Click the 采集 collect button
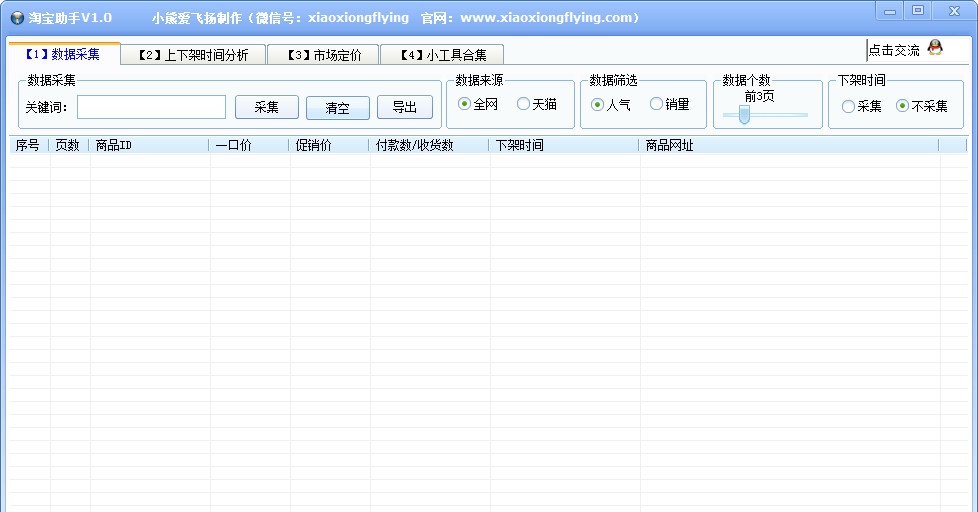Screen dimensions: 978x512 [267, 107]
